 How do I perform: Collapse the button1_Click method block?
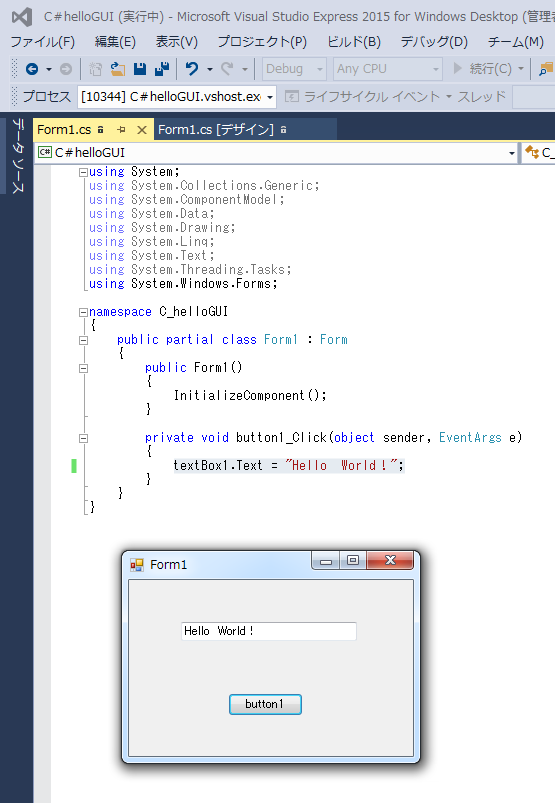83,438
